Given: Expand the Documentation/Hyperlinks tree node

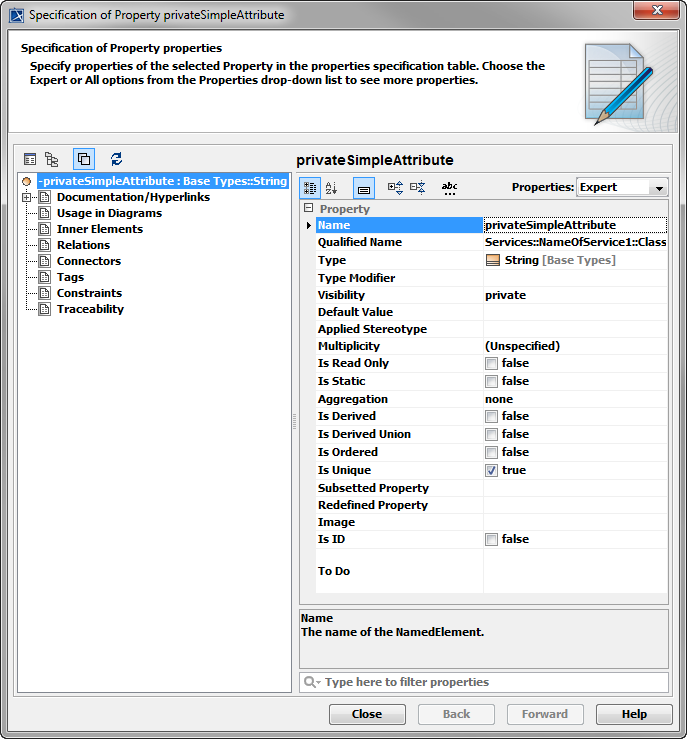Looking at the screenshot, I should point(27,197).
